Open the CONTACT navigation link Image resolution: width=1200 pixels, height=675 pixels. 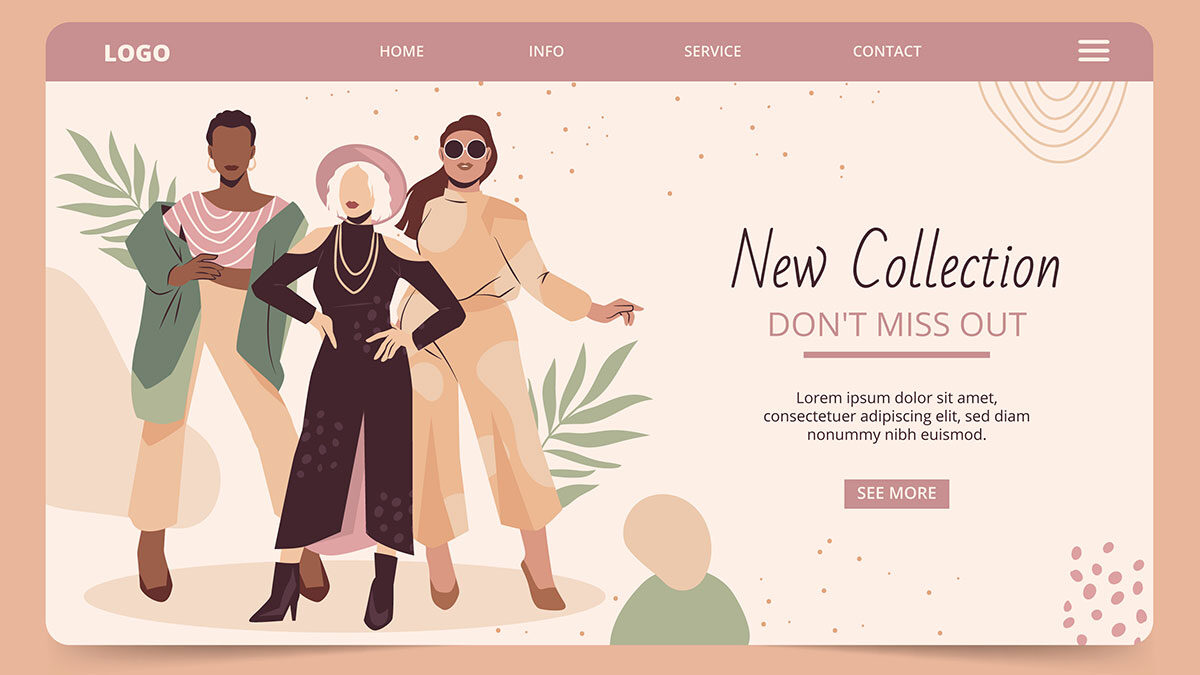pyautogui.click(x=887, y=51)
